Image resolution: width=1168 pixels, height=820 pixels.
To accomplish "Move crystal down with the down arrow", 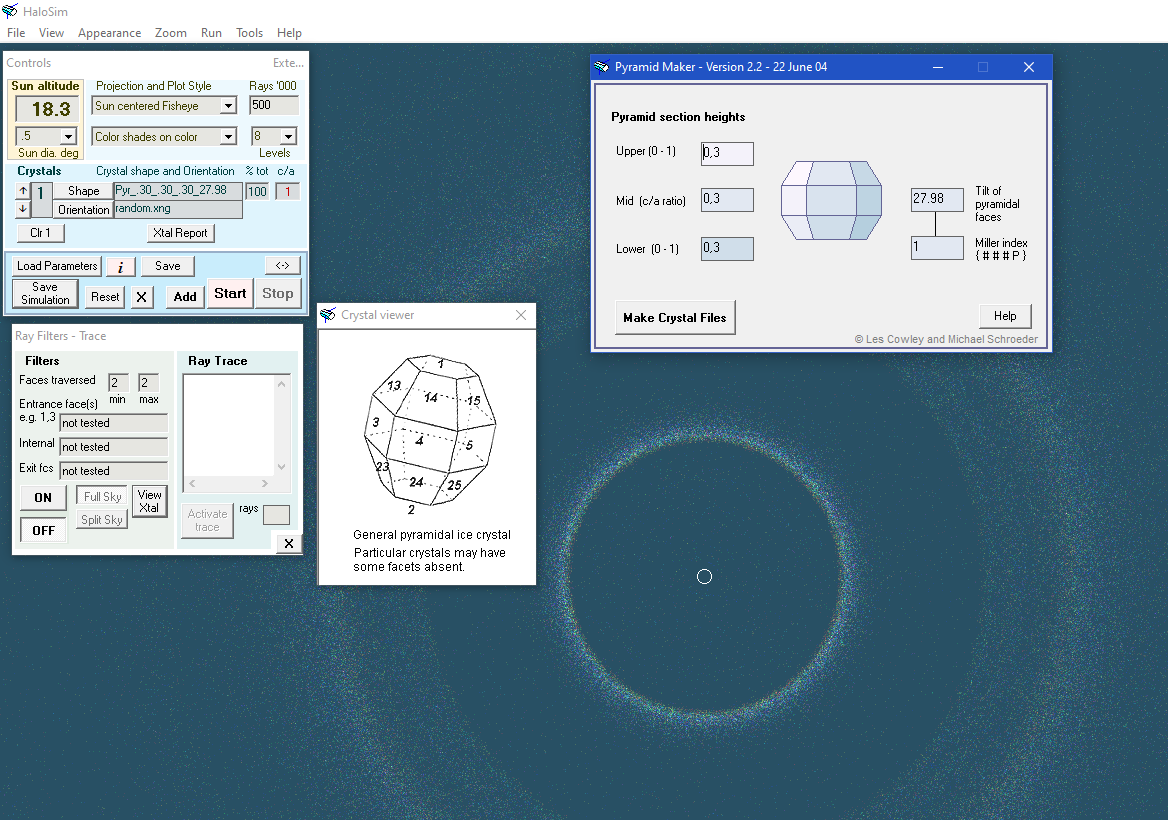I will click(23, 209).
